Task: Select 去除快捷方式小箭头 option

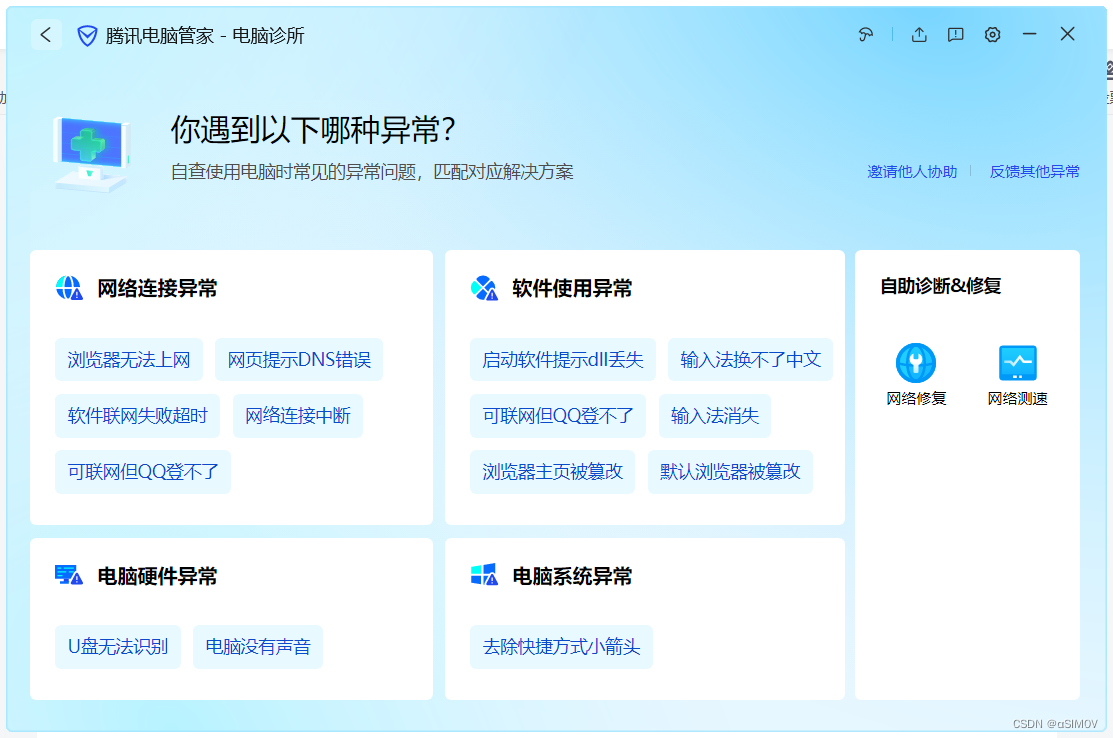Action: tap(561, 646)
